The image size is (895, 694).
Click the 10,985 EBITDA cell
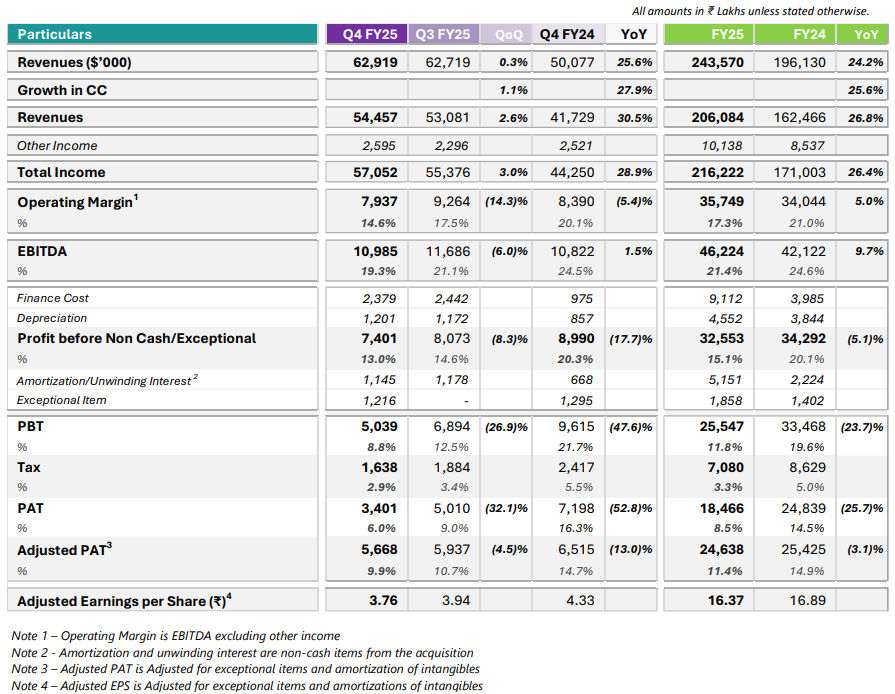tap(375, 251)
